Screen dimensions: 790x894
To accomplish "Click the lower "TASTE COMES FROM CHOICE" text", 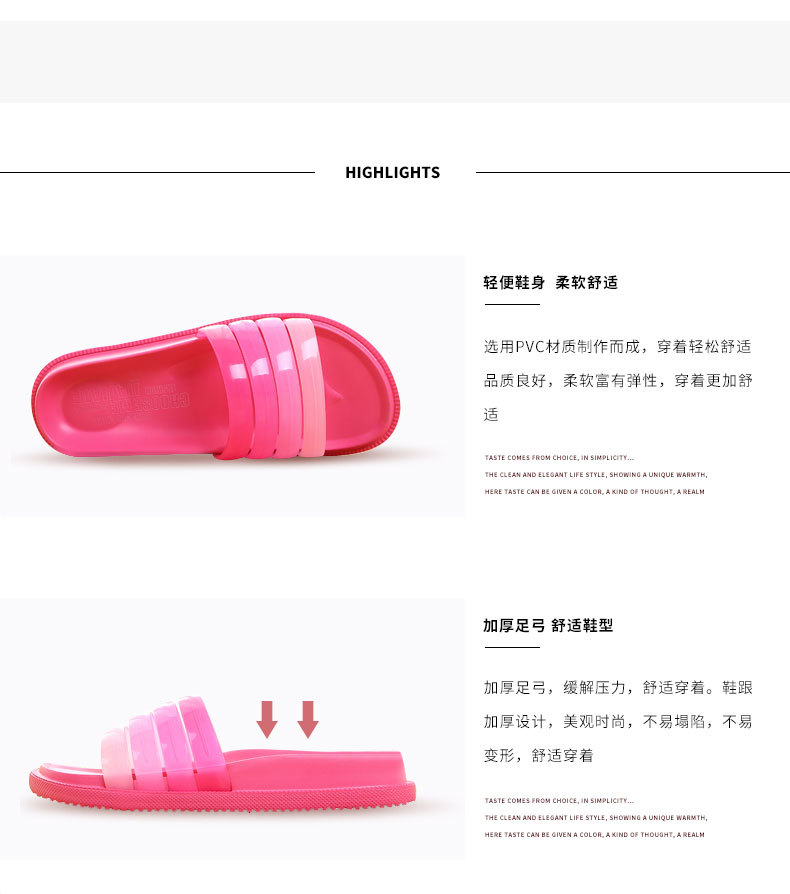I will (x=559, y=800).
